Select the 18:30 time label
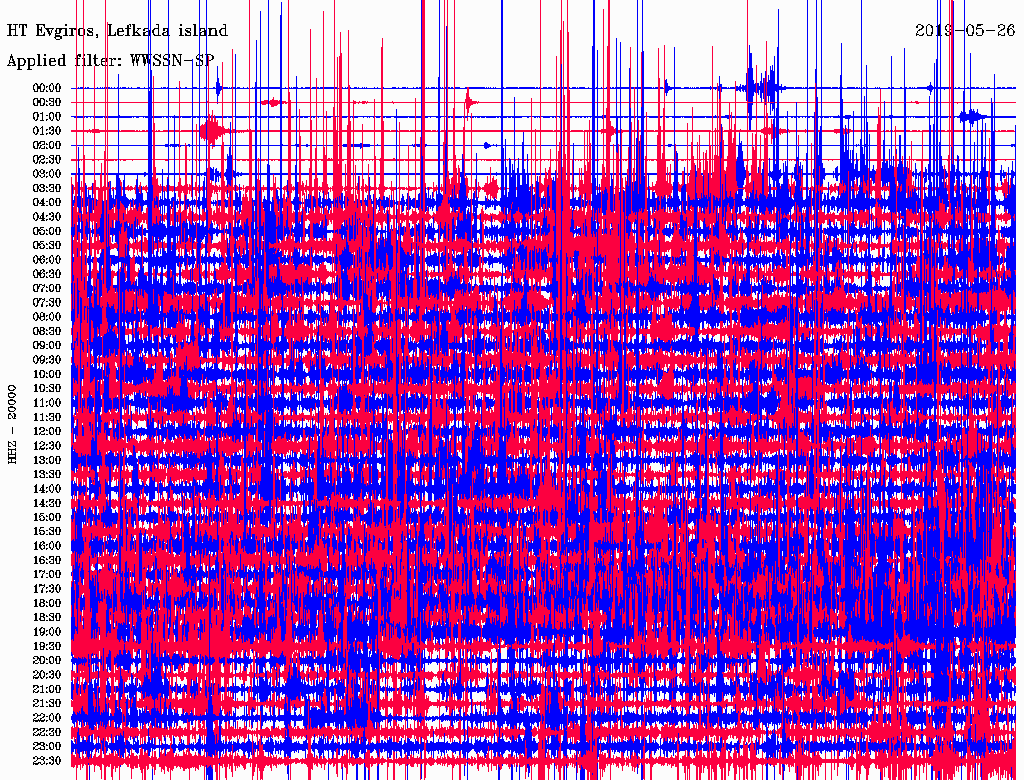Viewport: 1024px width, 780px height. point(47,618)
